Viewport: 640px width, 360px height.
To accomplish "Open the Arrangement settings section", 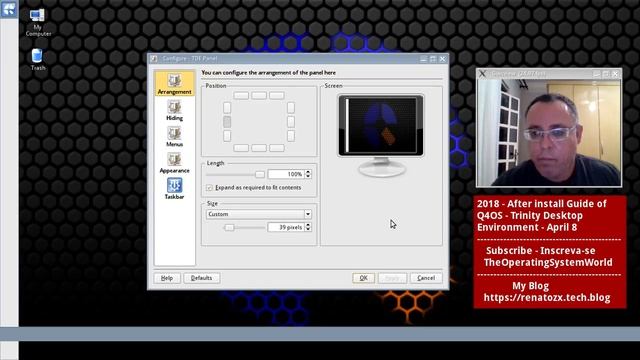I will [174, 84].
